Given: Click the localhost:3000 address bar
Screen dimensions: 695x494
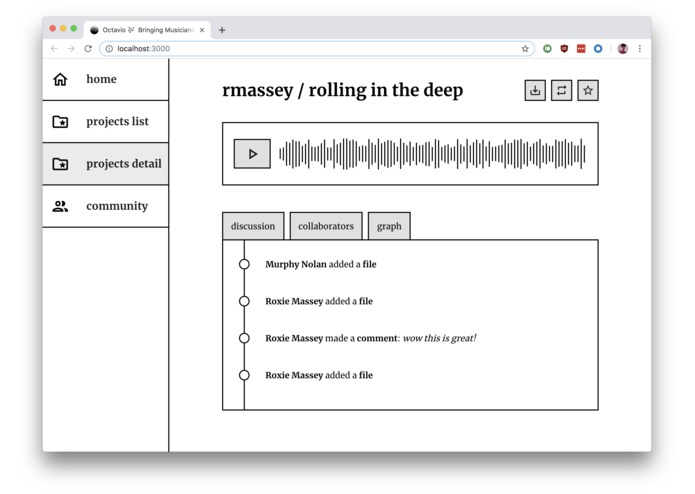Looking at the screenshot, I should tap(317, 49).
